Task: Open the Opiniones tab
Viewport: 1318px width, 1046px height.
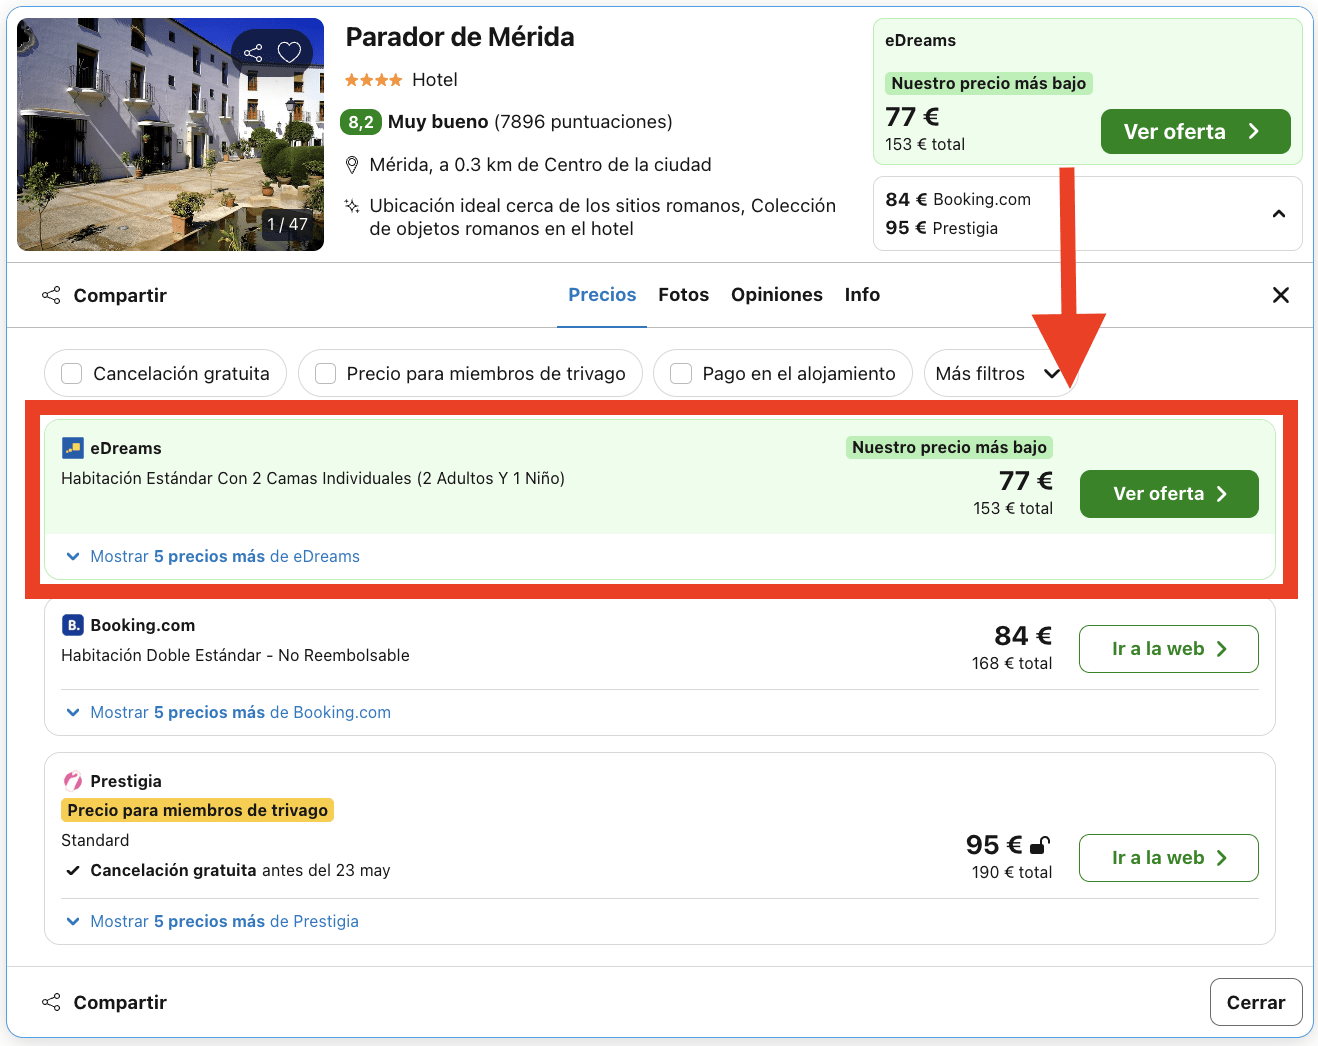Action: pos(777,295)
